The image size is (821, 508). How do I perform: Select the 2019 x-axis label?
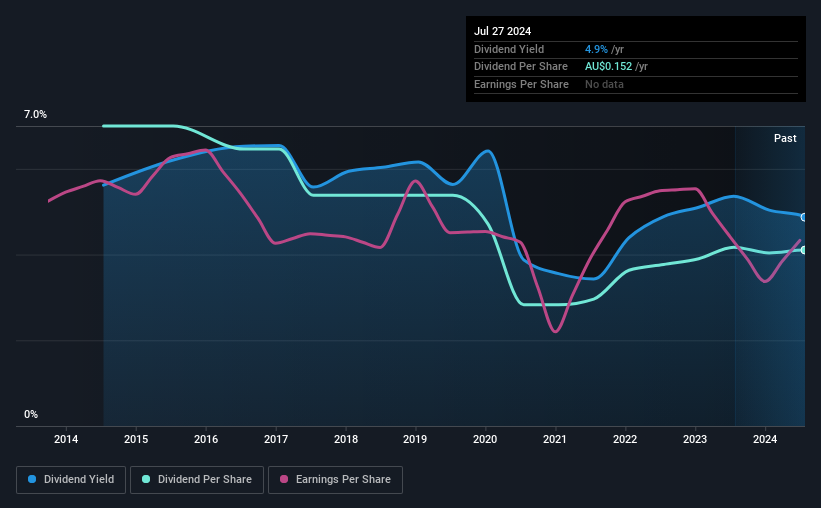(x=415, y=439)
